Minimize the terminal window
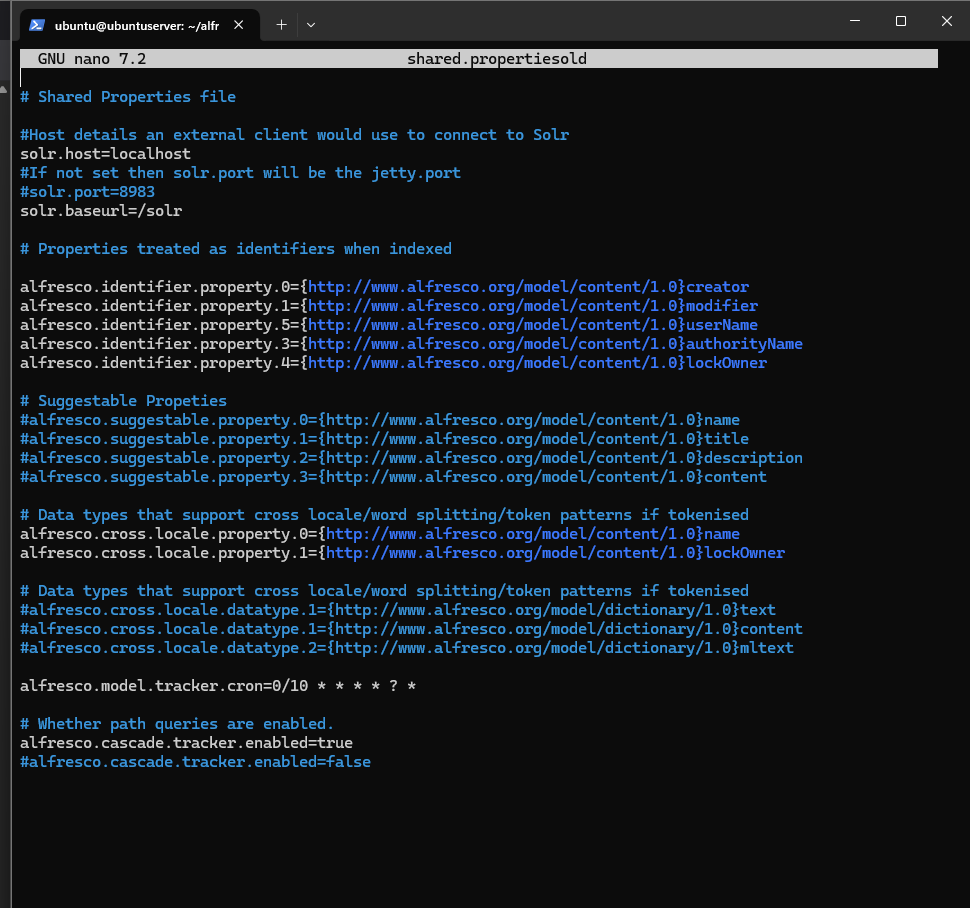 pos(854,21)
